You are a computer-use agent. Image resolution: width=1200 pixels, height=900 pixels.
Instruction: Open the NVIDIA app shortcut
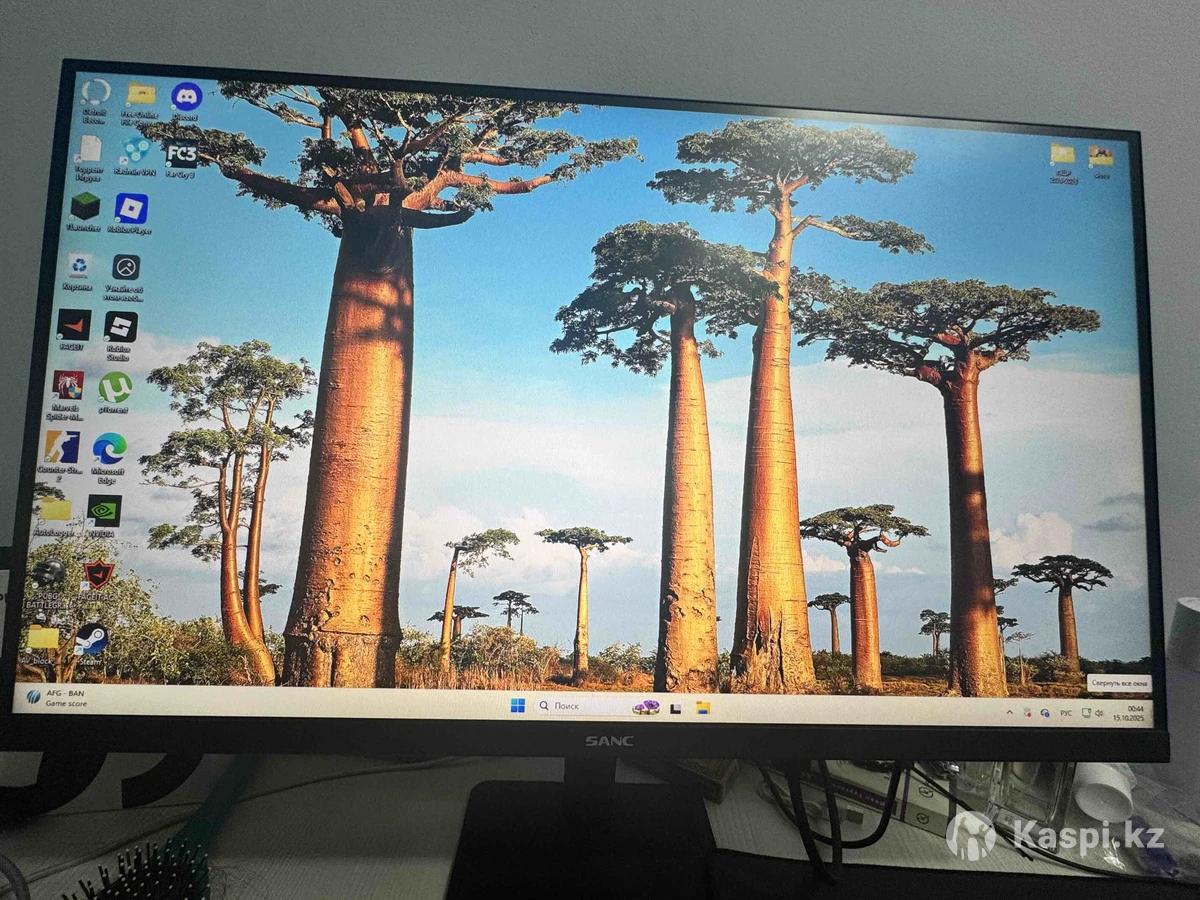[104, 510]
